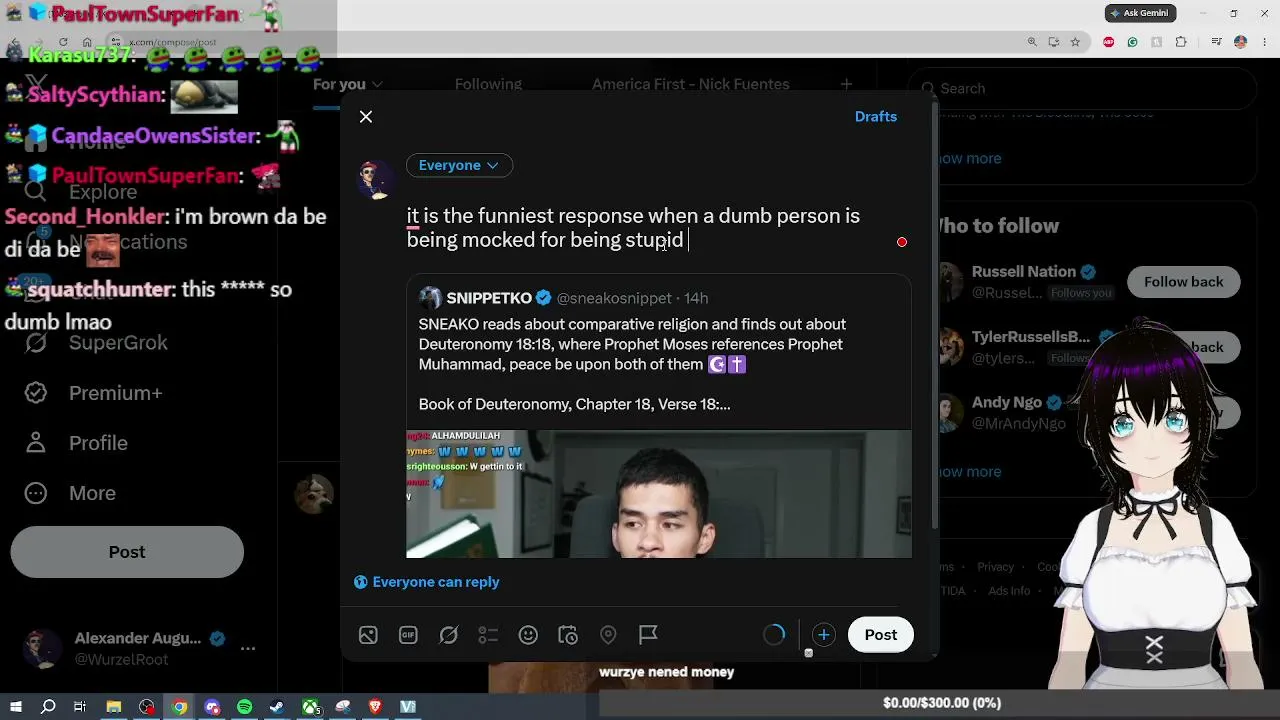1280x720 pixels.
Task: Switch to the Following tab
Action: click(488, 85)
